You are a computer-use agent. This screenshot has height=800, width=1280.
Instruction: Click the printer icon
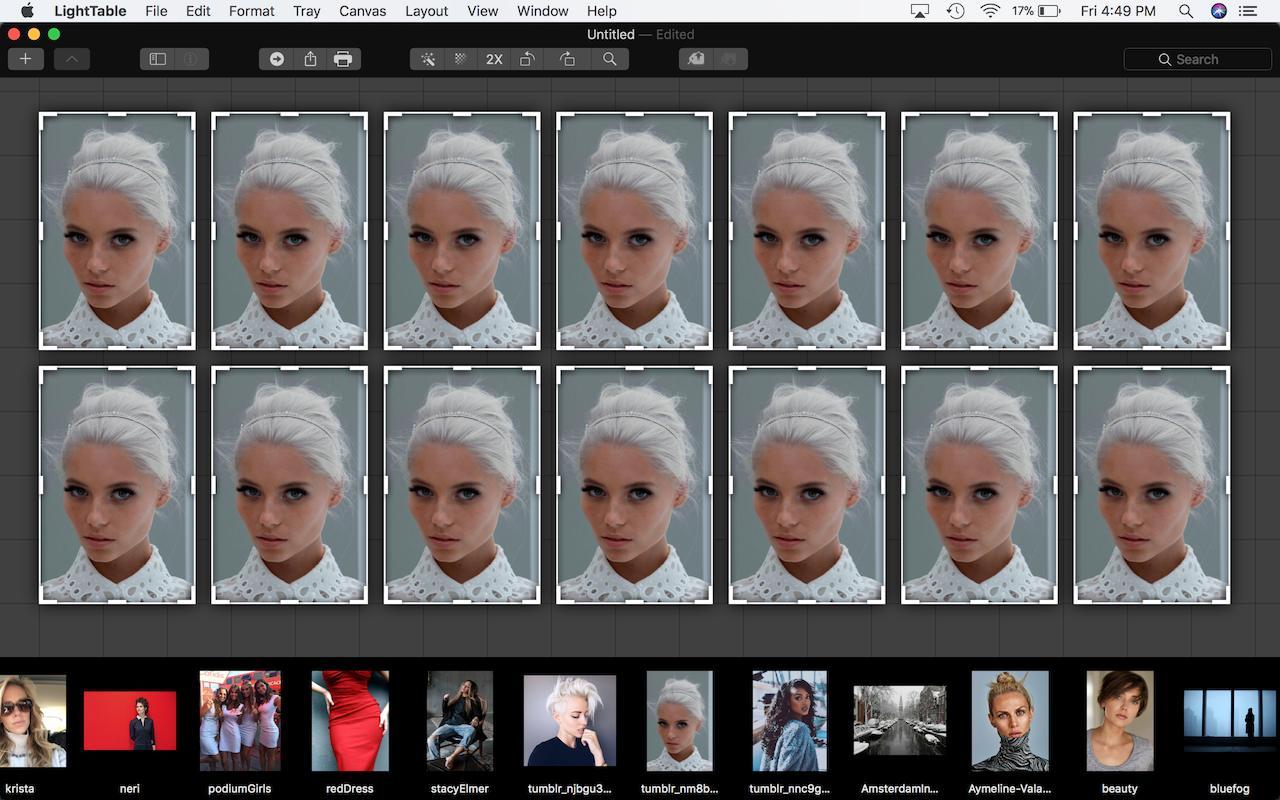coord(343,59)
